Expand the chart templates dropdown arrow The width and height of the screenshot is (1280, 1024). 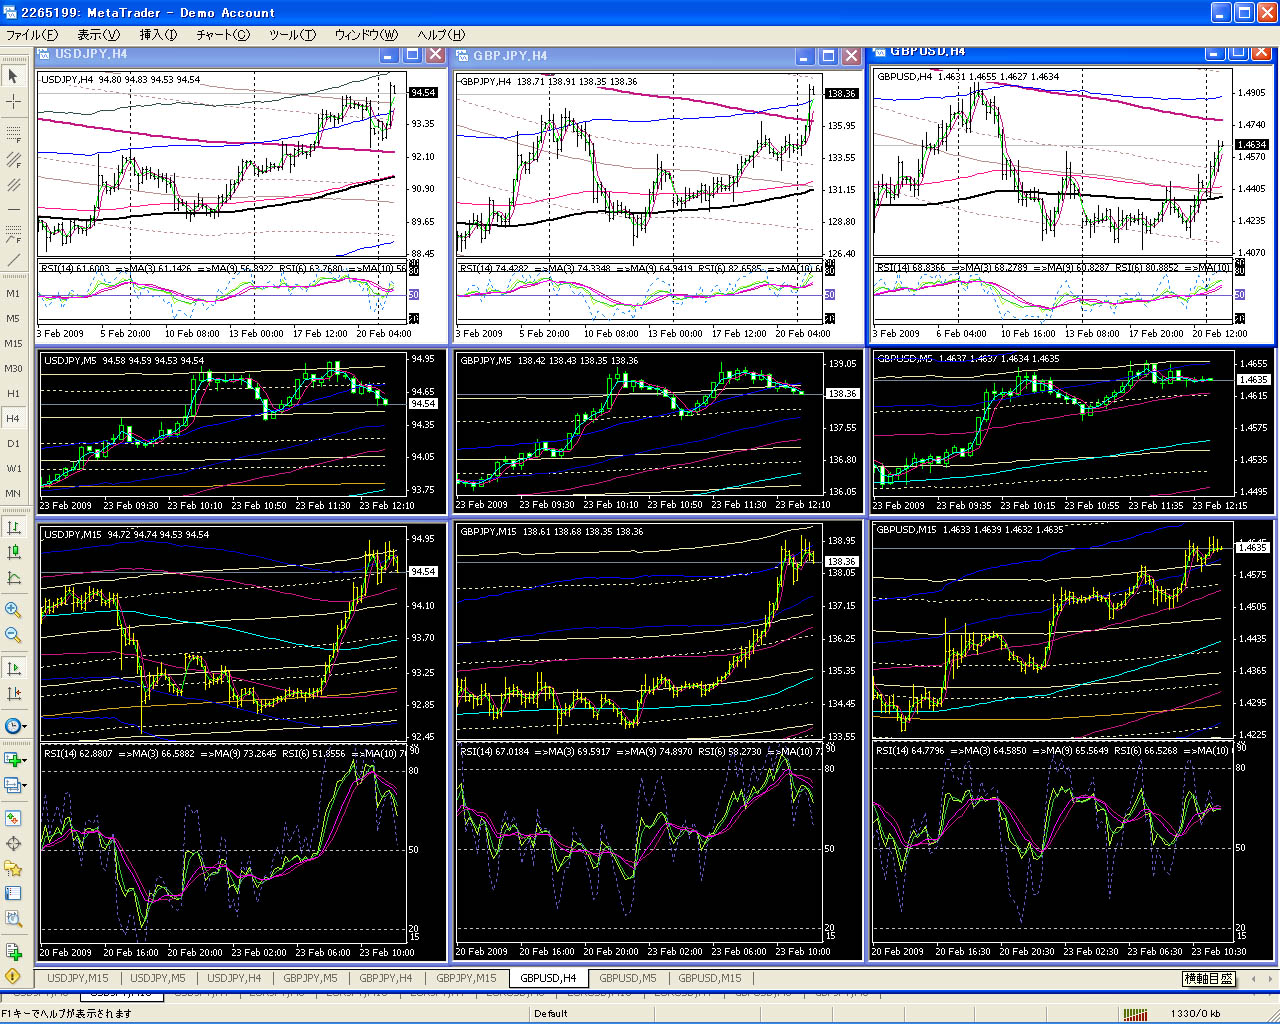24,786
